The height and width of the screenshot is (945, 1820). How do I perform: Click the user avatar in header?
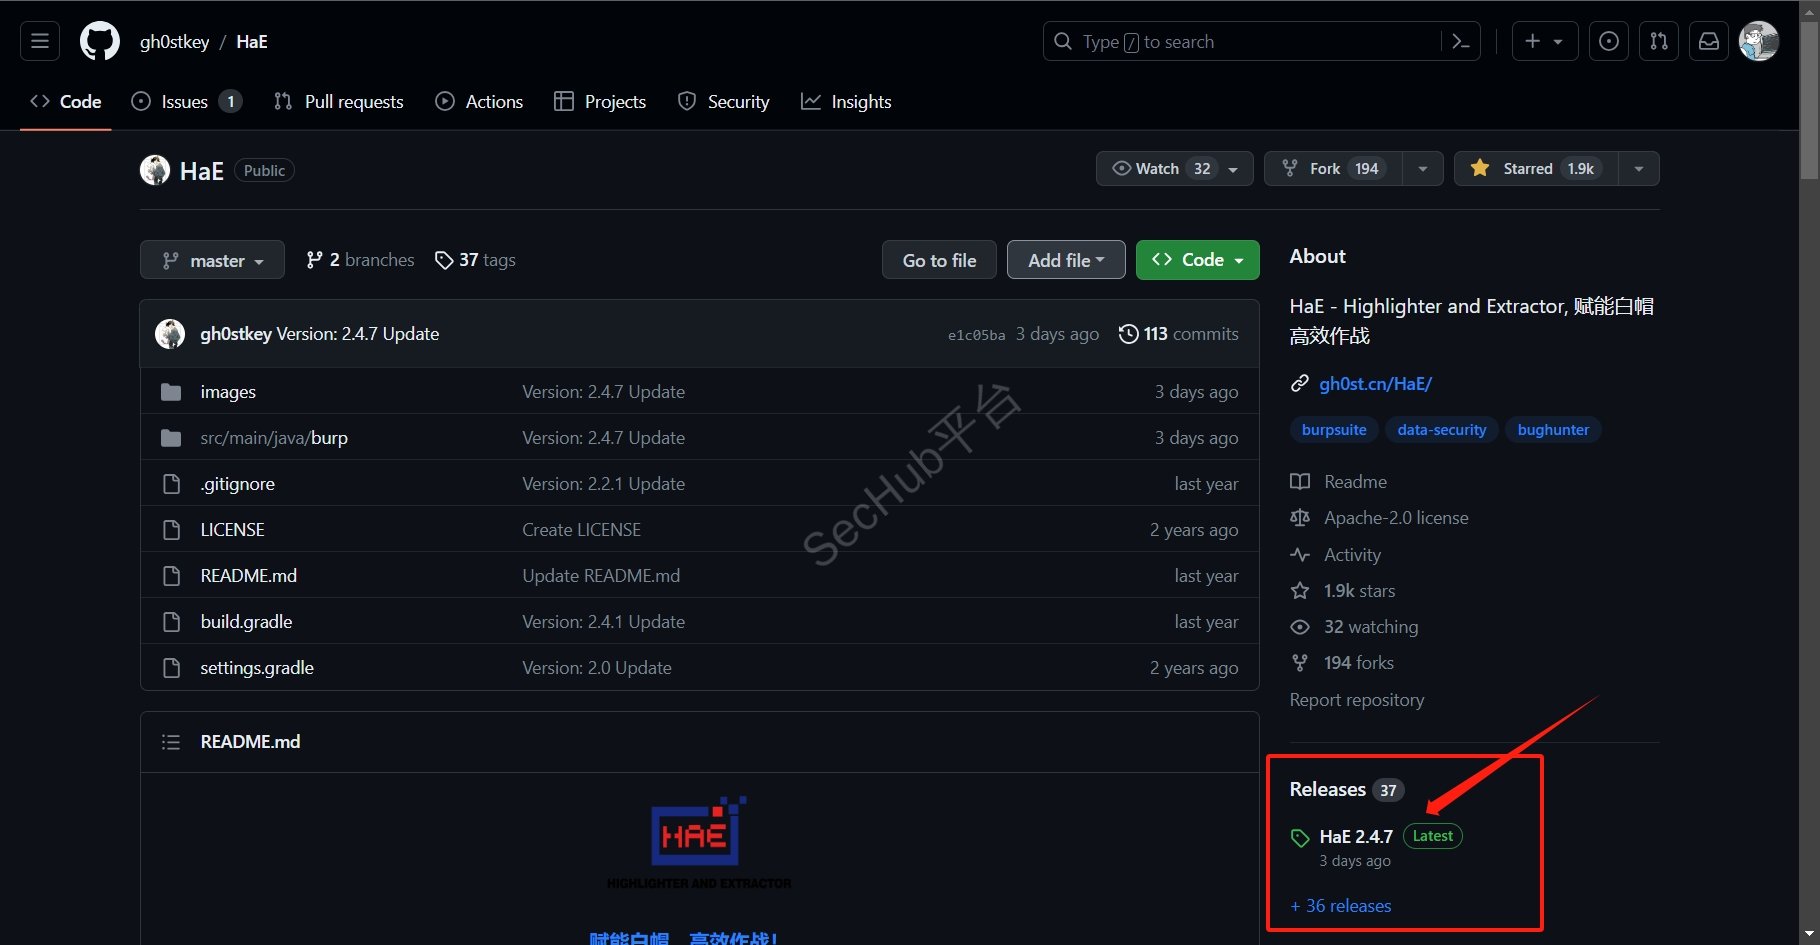(1758, 41)
